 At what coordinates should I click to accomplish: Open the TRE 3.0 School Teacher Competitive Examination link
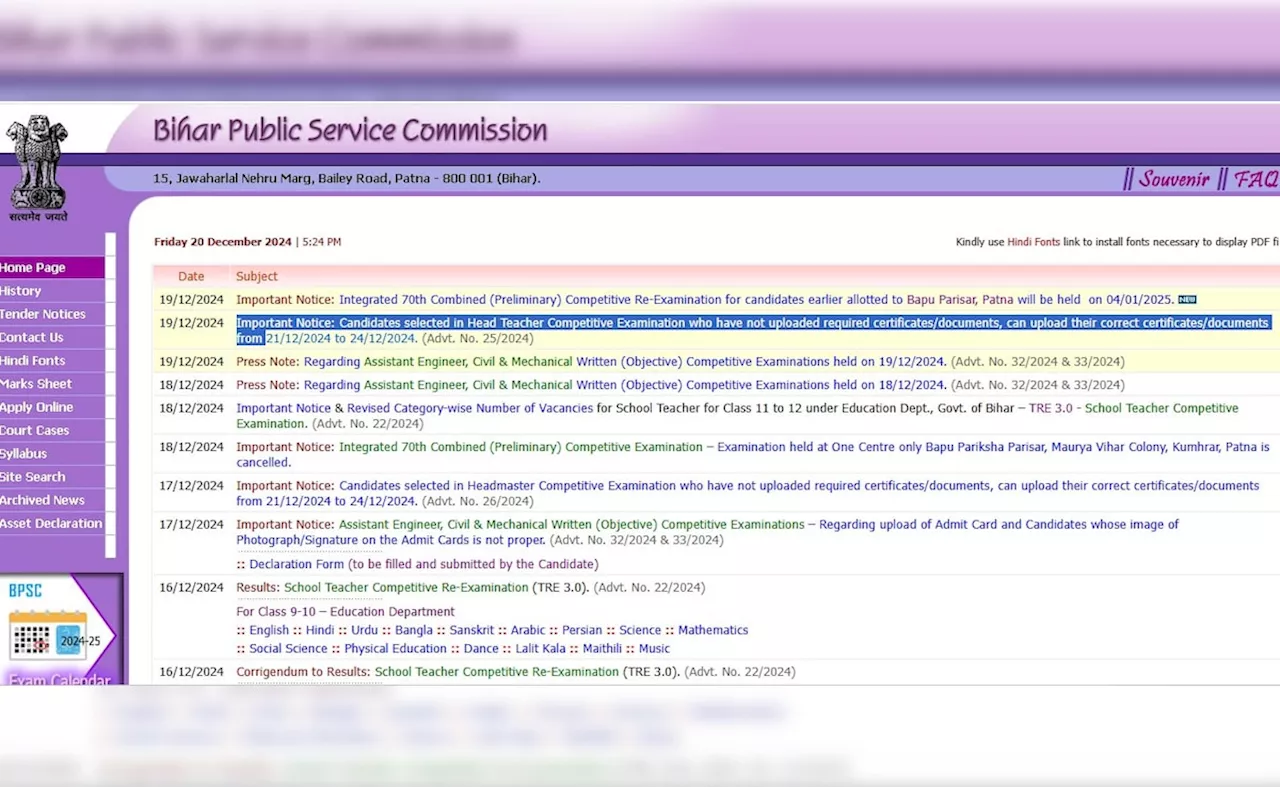click(x=737, y=416)
